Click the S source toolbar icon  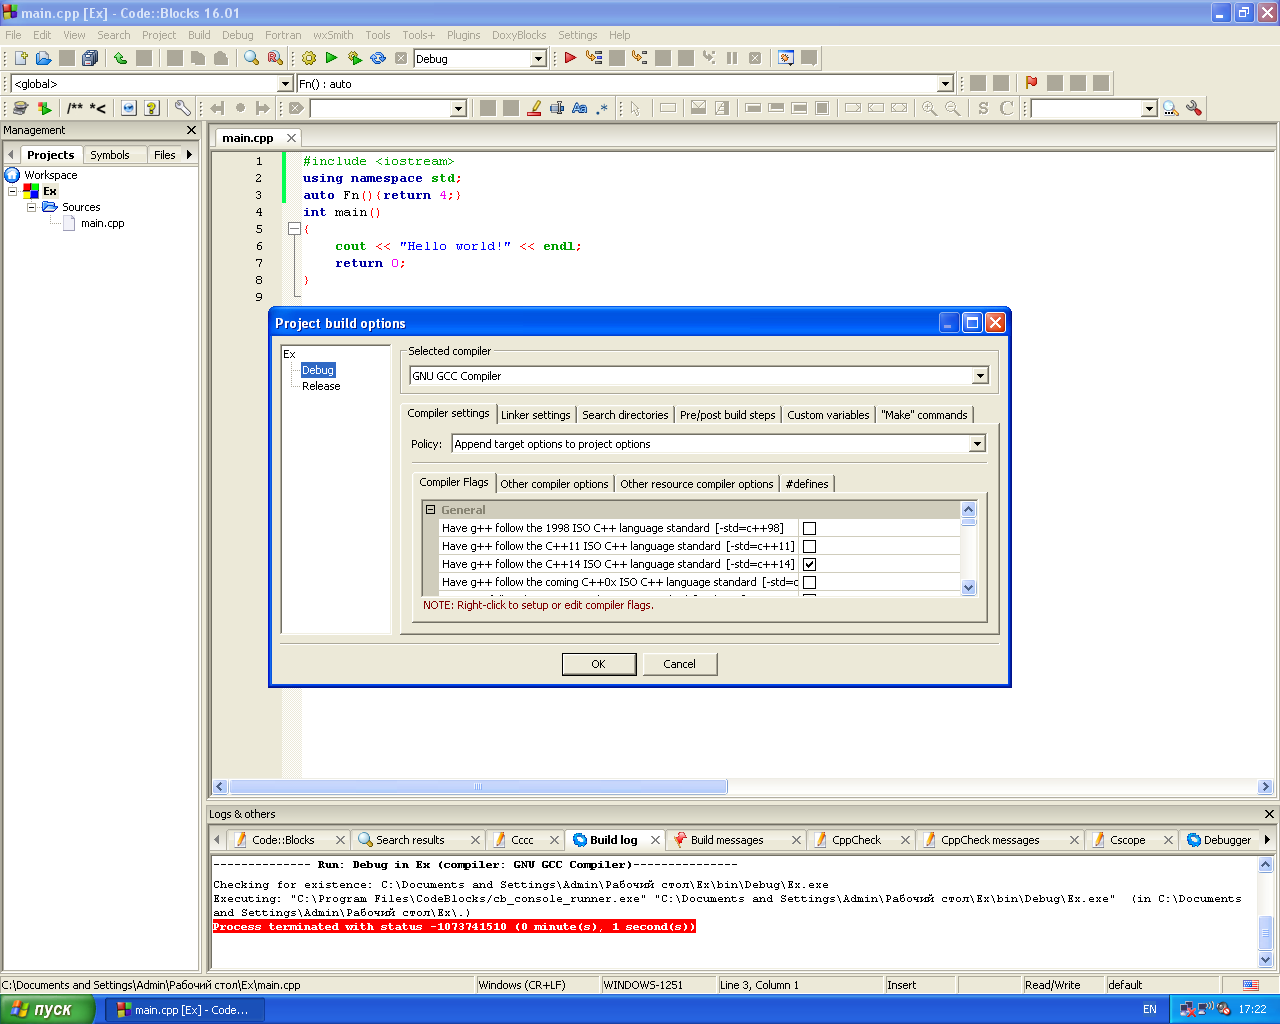[983, 108]
